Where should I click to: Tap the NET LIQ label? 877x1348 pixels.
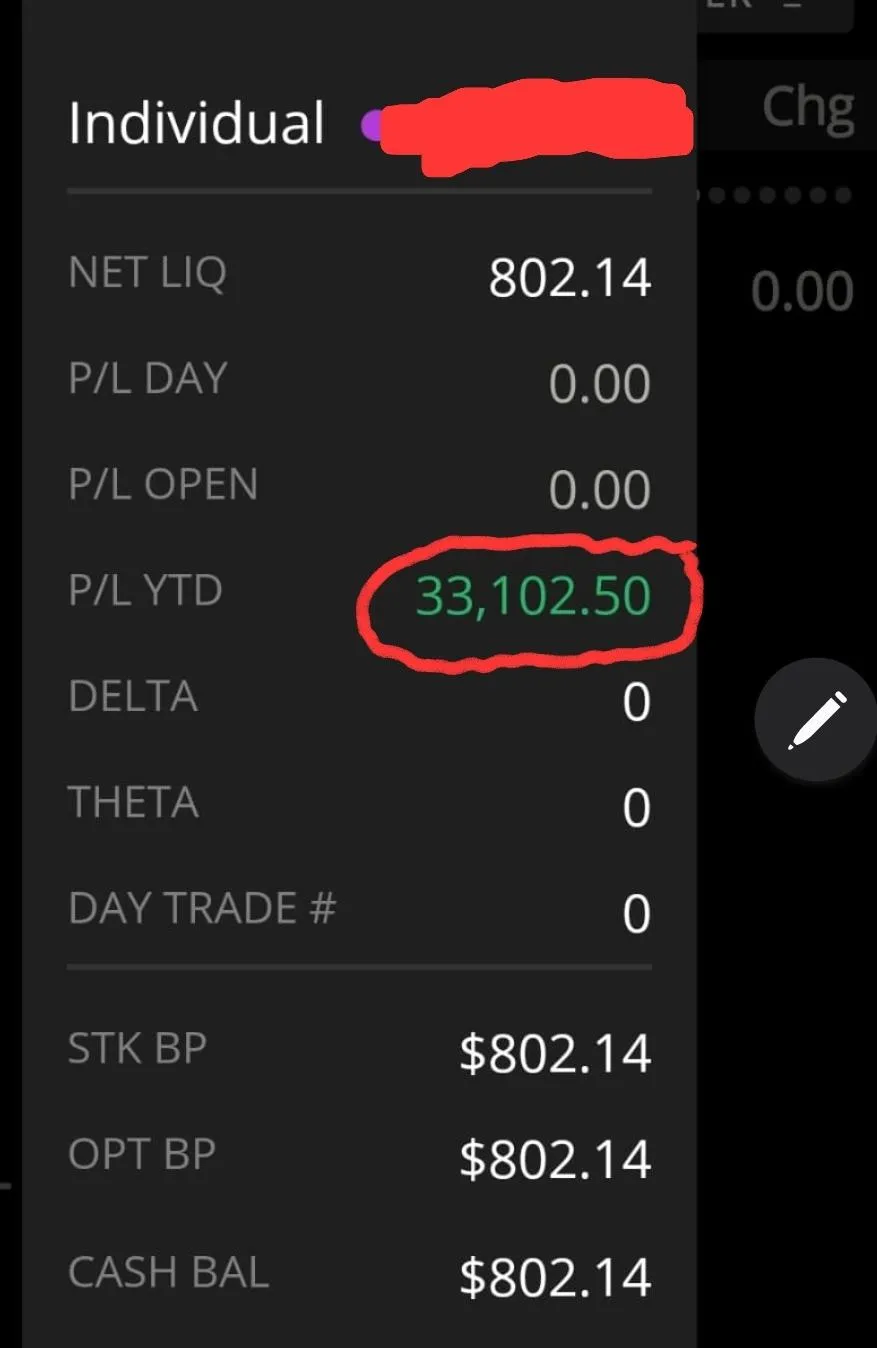pos(147,273)
